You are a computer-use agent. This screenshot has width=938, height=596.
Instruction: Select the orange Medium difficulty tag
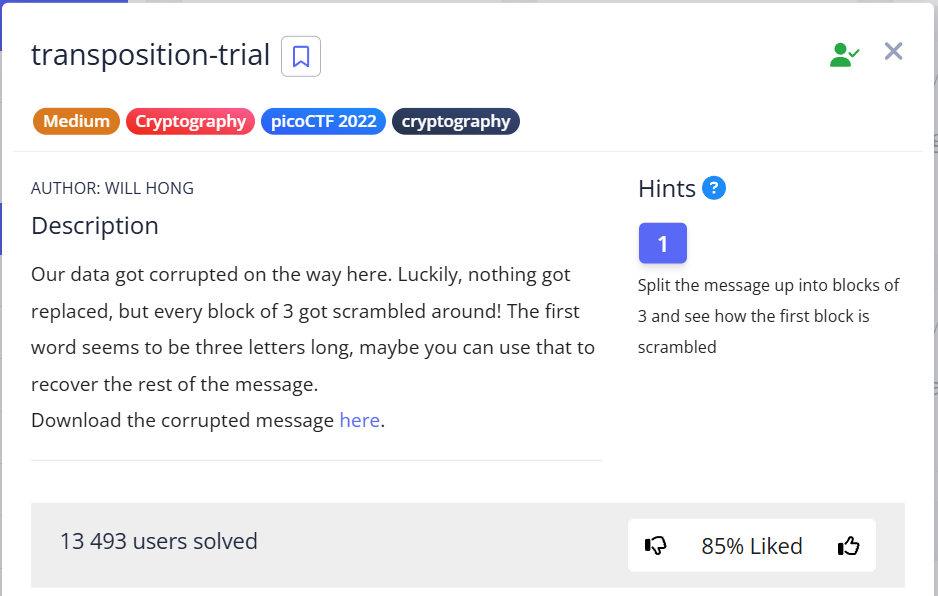76,122
